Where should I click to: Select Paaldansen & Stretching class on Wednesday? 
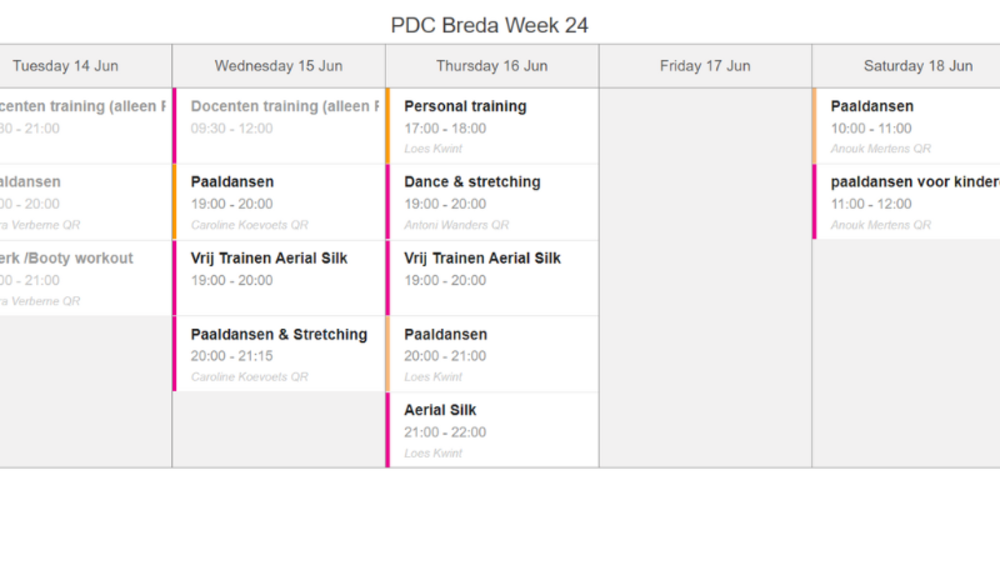click(279, 354)
